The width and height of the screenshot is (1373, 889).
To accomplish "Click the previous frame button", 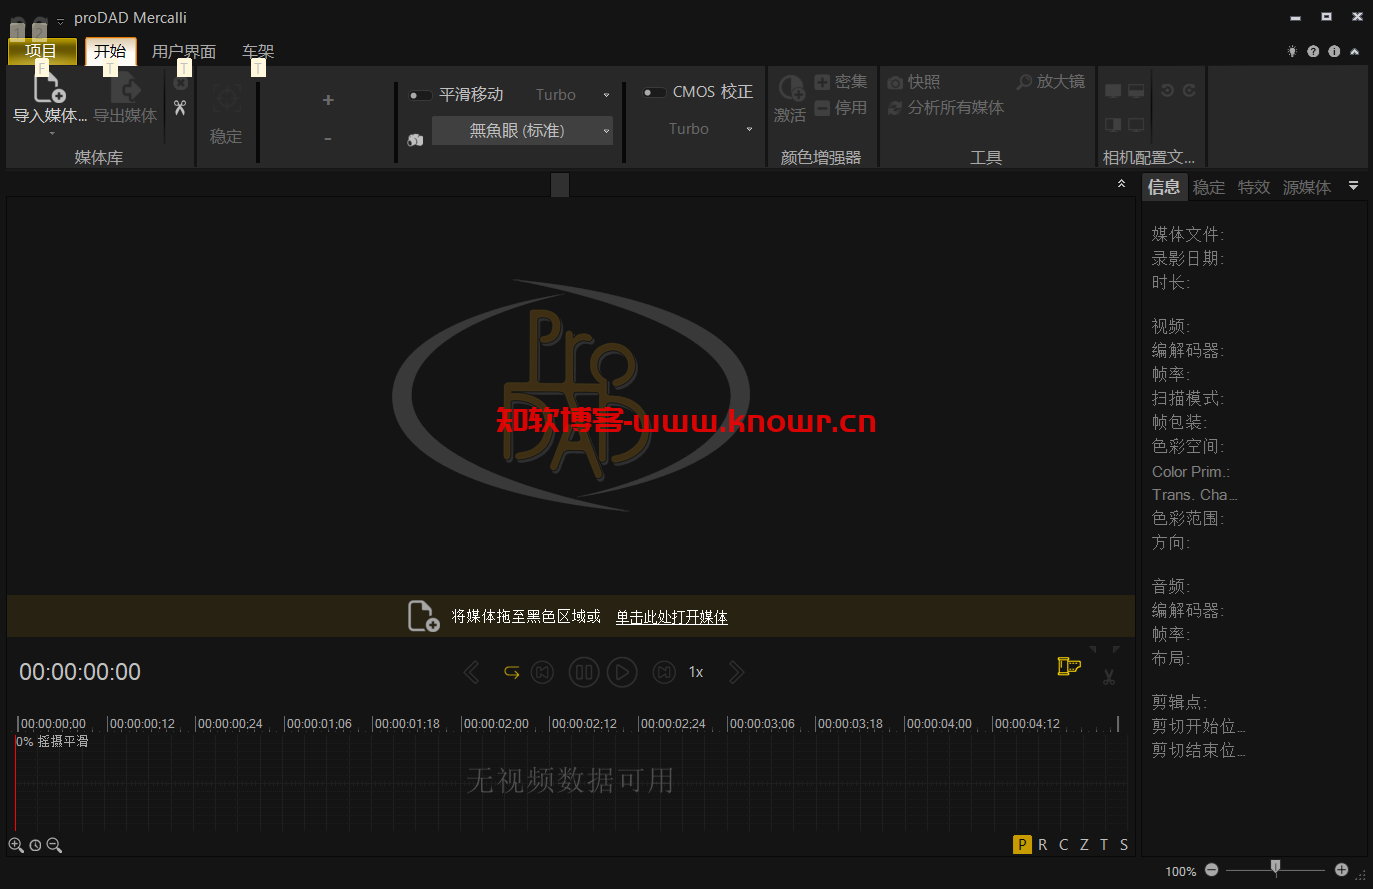I will point(542,672).
